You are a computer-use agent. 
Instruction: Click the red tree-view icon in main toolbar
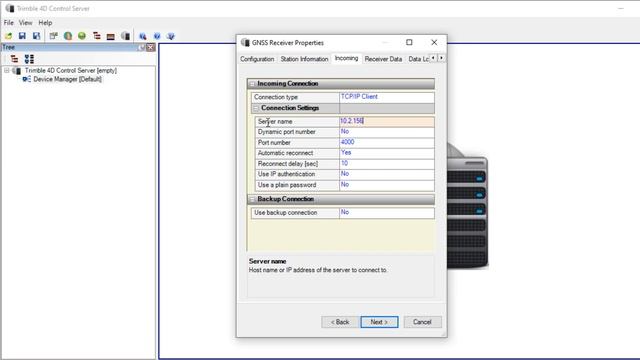[97, 36]
